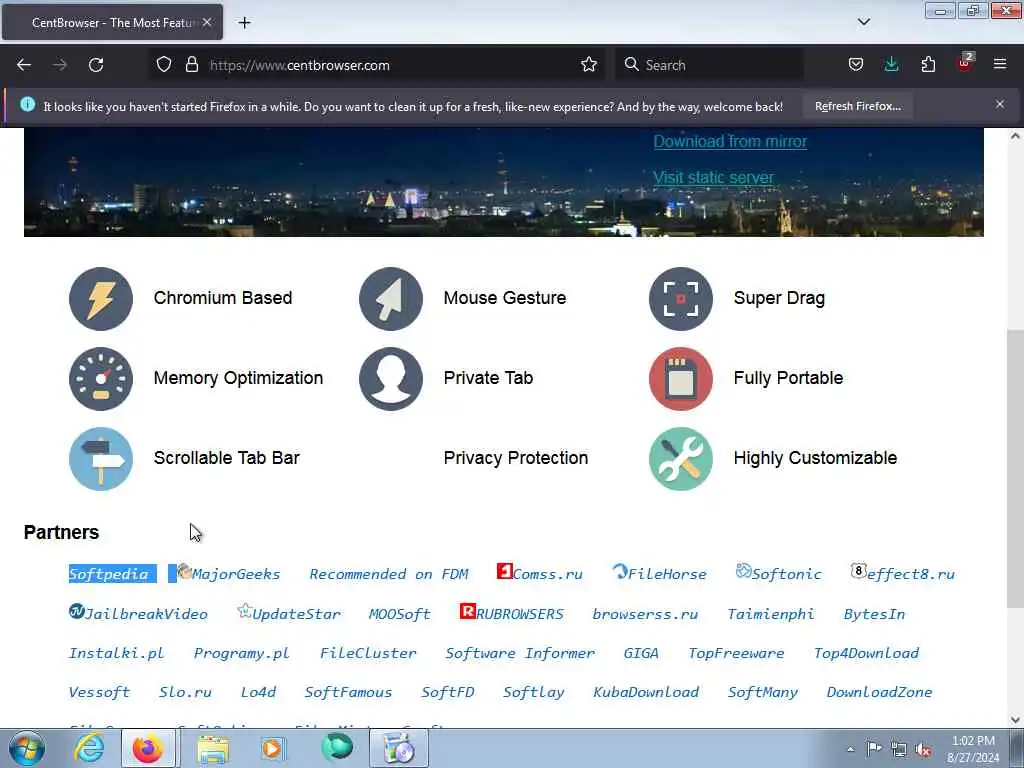Open the browserss.ru partner link
Screen dimensions: 1024x768
pyautogui.click(x=645, y=614)
